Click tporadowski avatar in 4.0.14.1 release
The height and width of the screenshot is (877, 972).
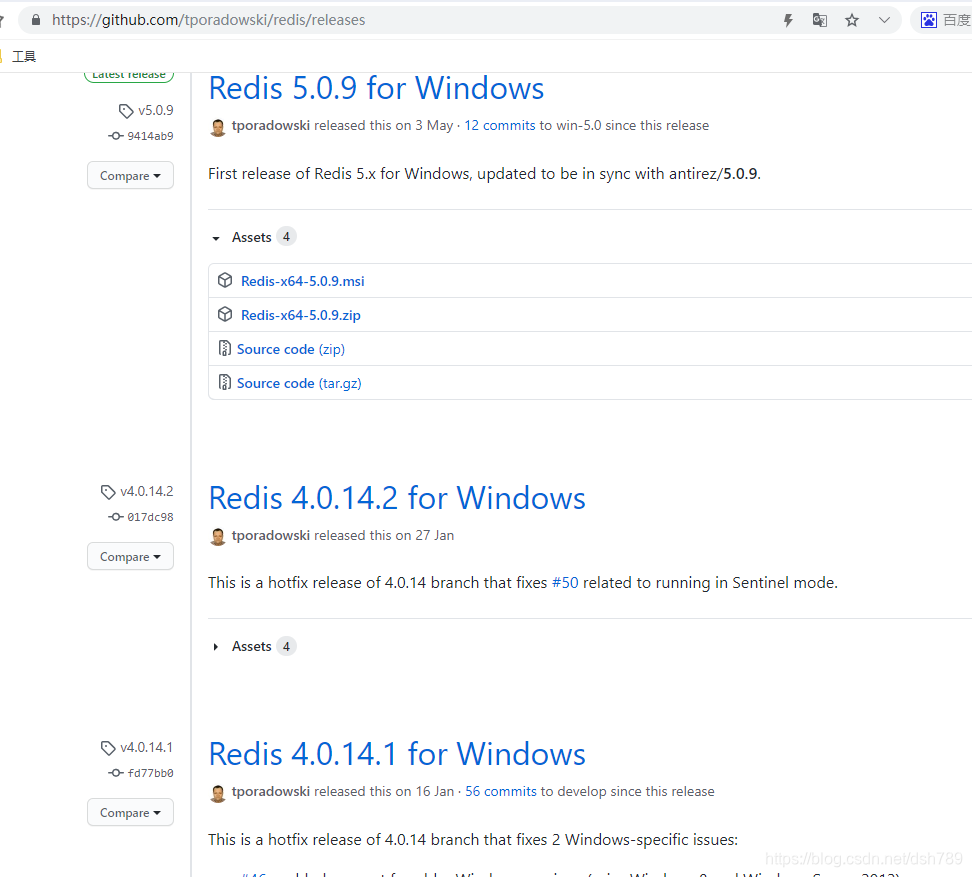tap(218, 793)
